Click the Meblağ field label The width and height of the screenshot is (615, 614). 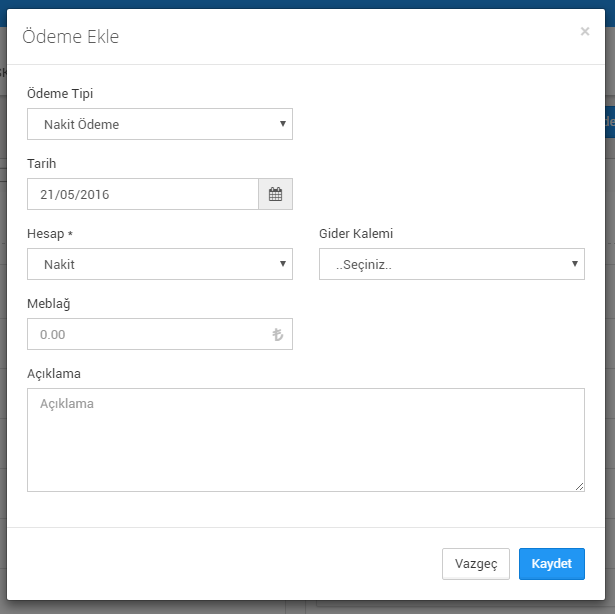click(x=49, y=304)
